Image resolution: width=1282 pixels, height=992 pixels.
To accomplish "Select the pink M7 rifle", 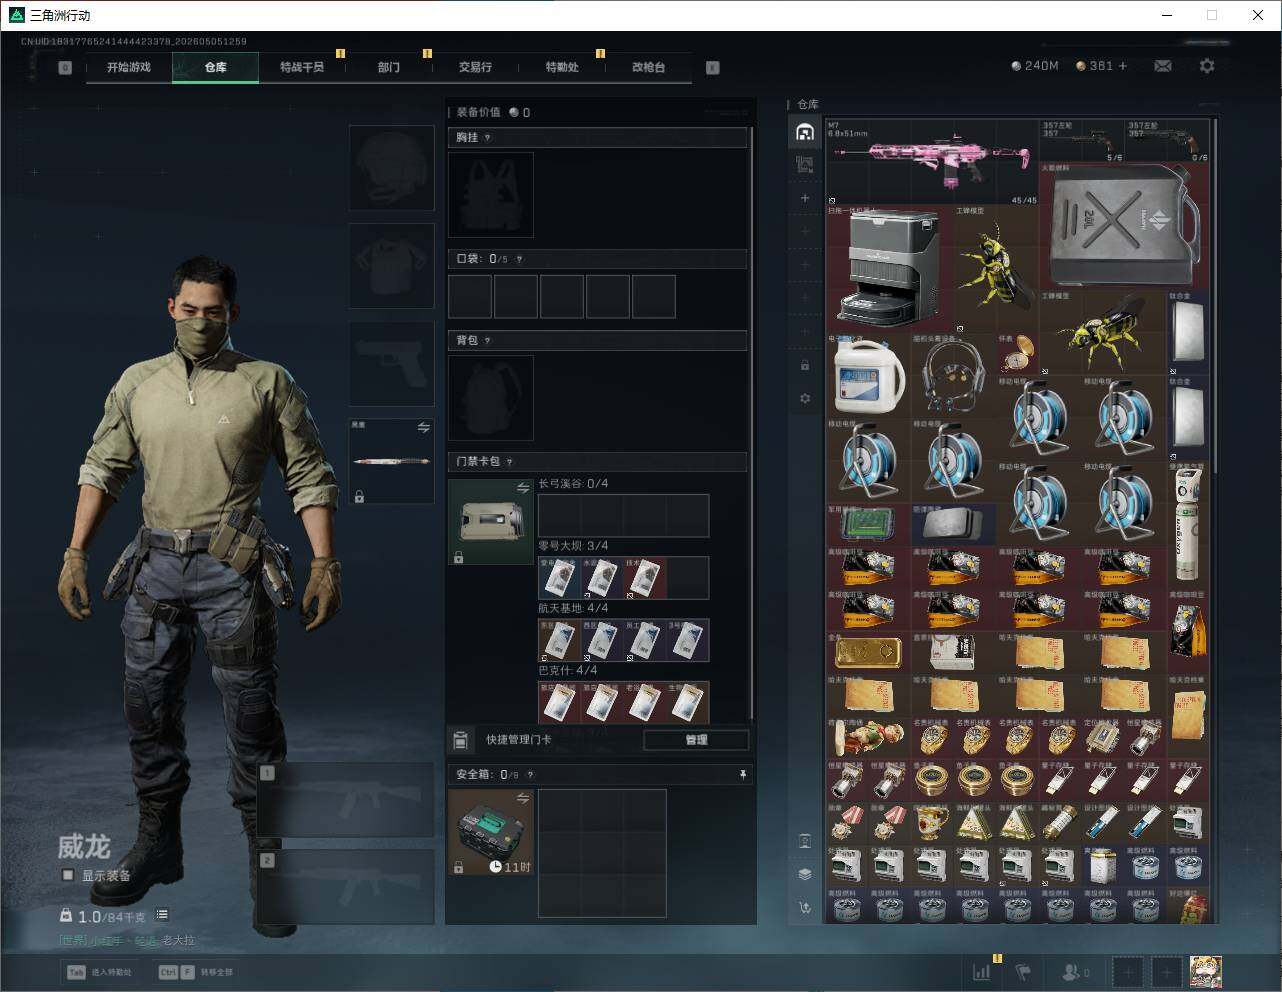I will [933, 162].
